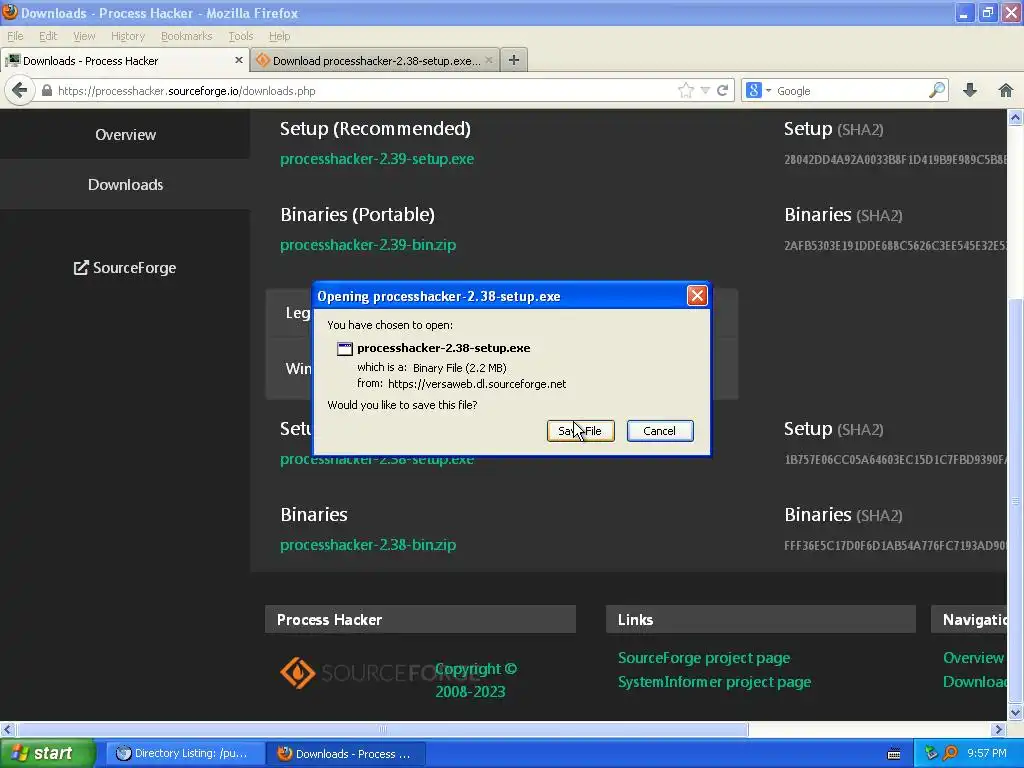This screenshot has width=1024, height=768.
Task: Click the green network tray icon
Action: [x=931, y=753]
